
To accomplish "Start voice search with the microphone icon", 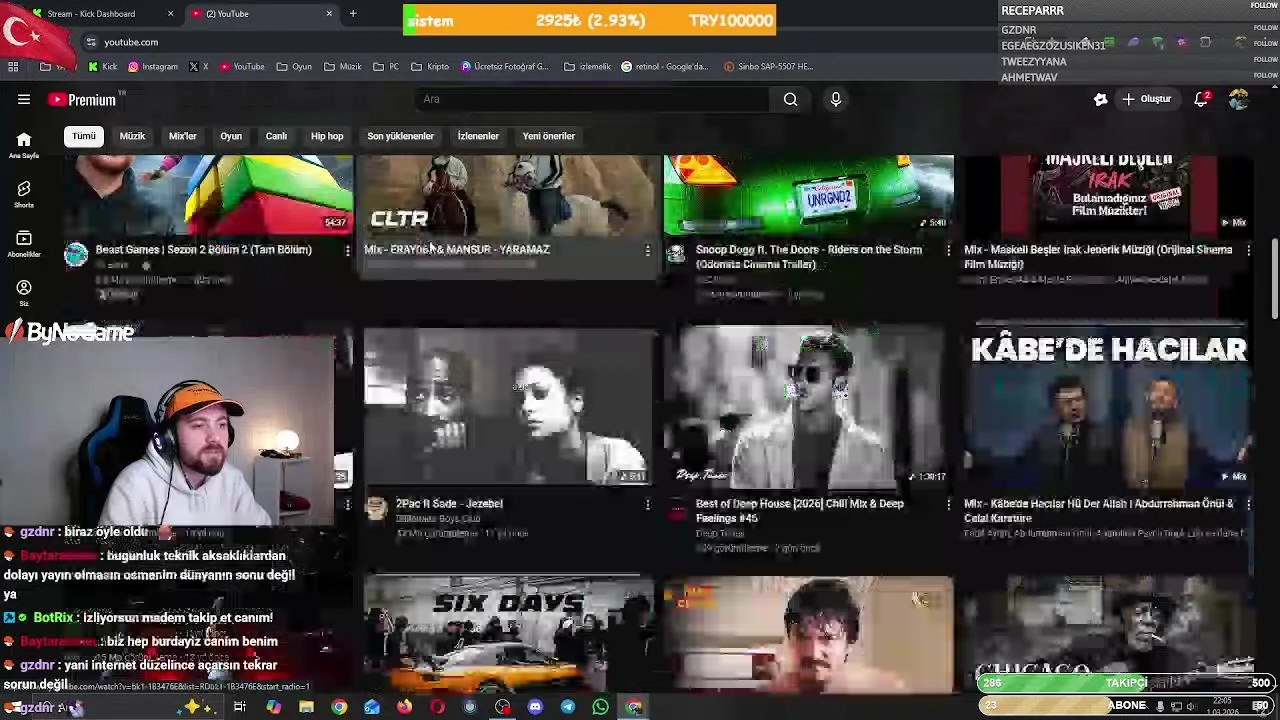I will click(x=835, y=99).
